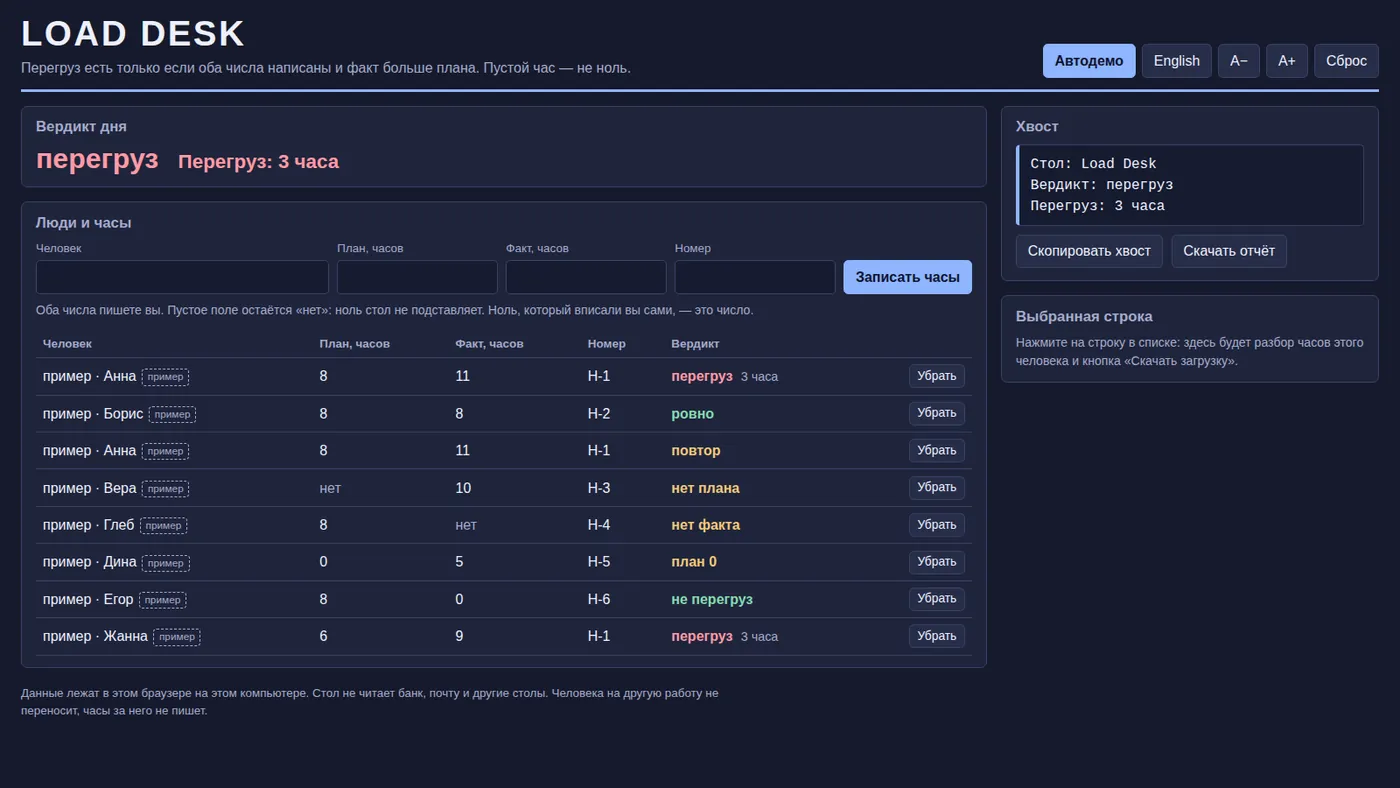
Task: Click the не перегруз verdict for Егор
Action: [712, 599]
